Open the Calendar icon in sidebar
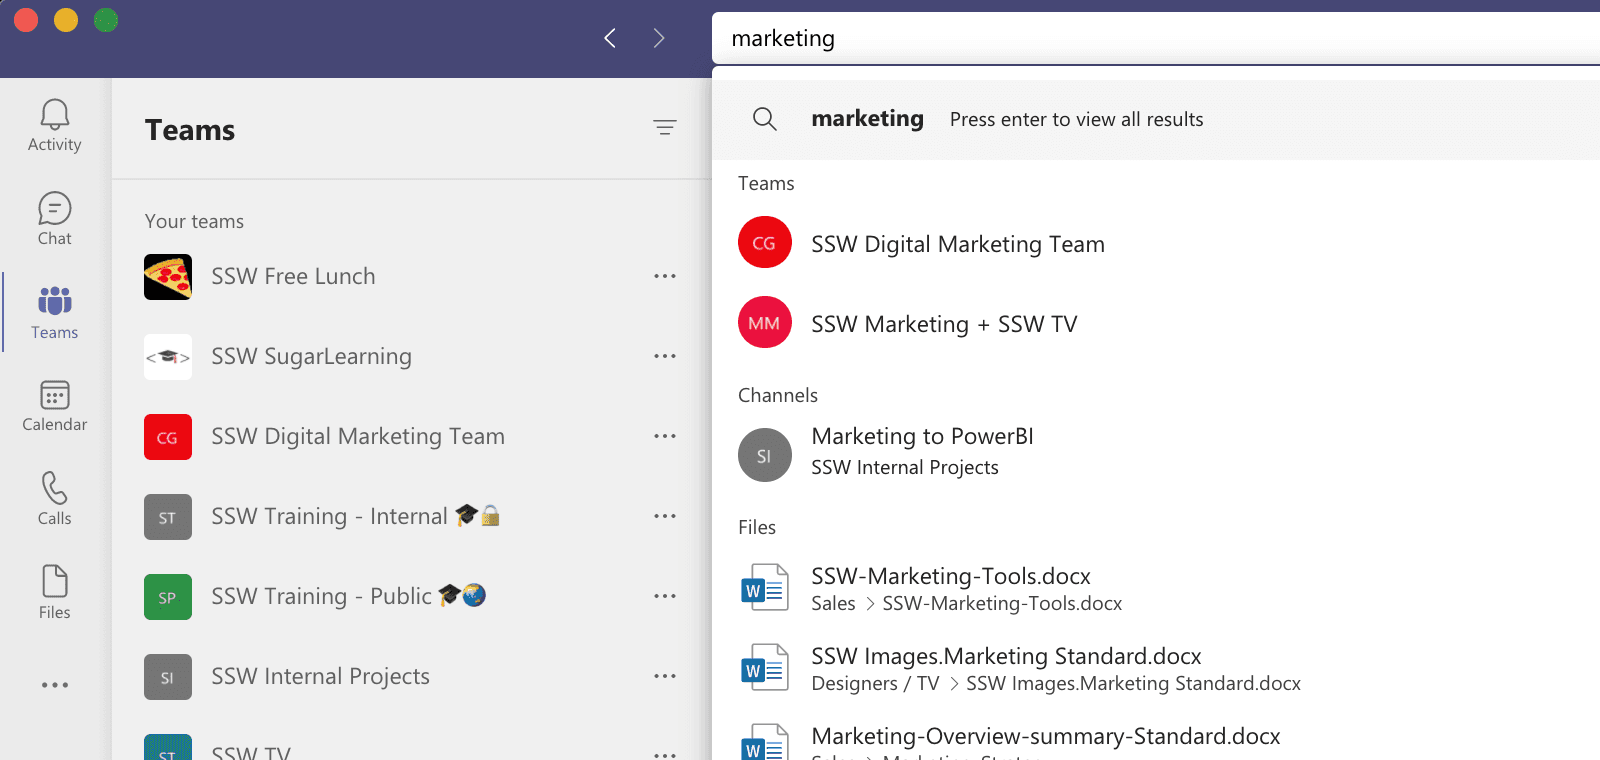Screen dimensions: 1600x760 pyautogui.click(x=54, y=405)
